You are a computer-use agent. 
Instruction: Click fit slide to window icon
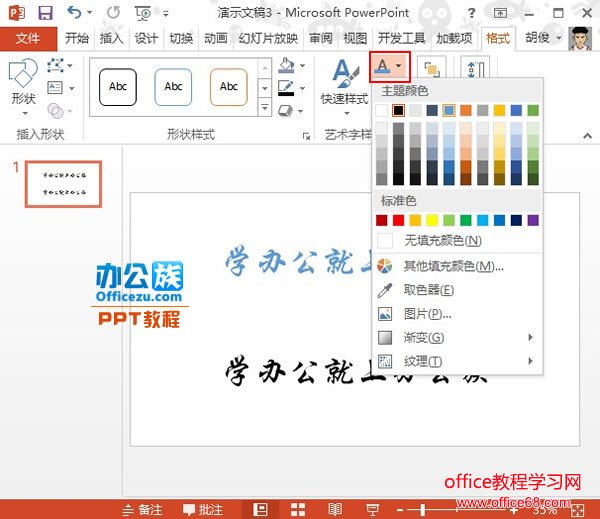578,510
